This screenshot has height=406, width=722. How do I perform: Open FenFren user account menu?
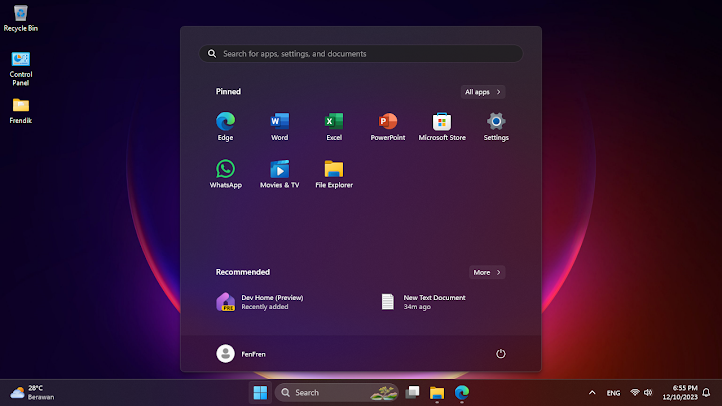coord(241,354)
